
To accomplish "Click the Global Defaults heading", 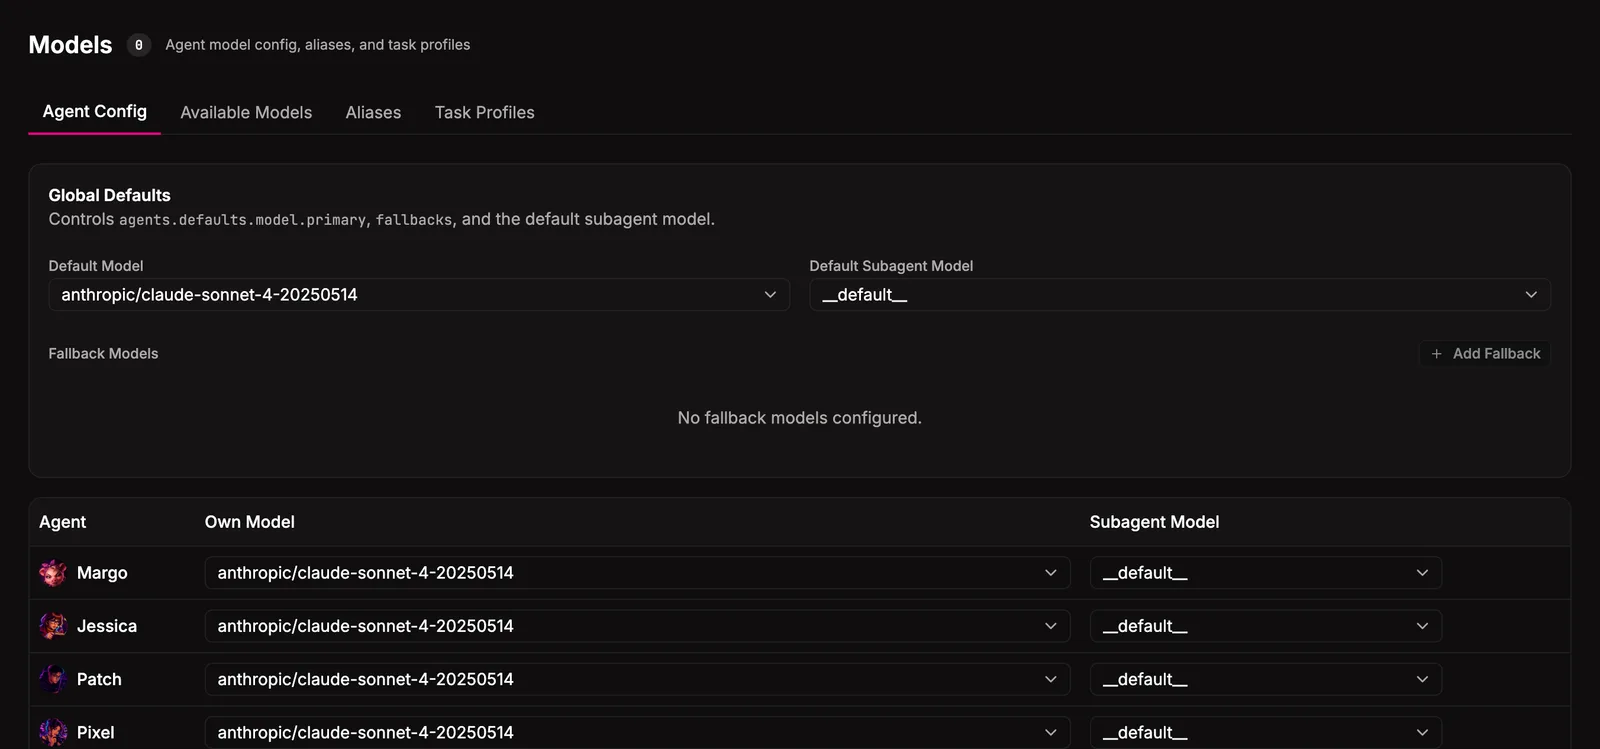I will pyautogui.click(x=110, y=195).
